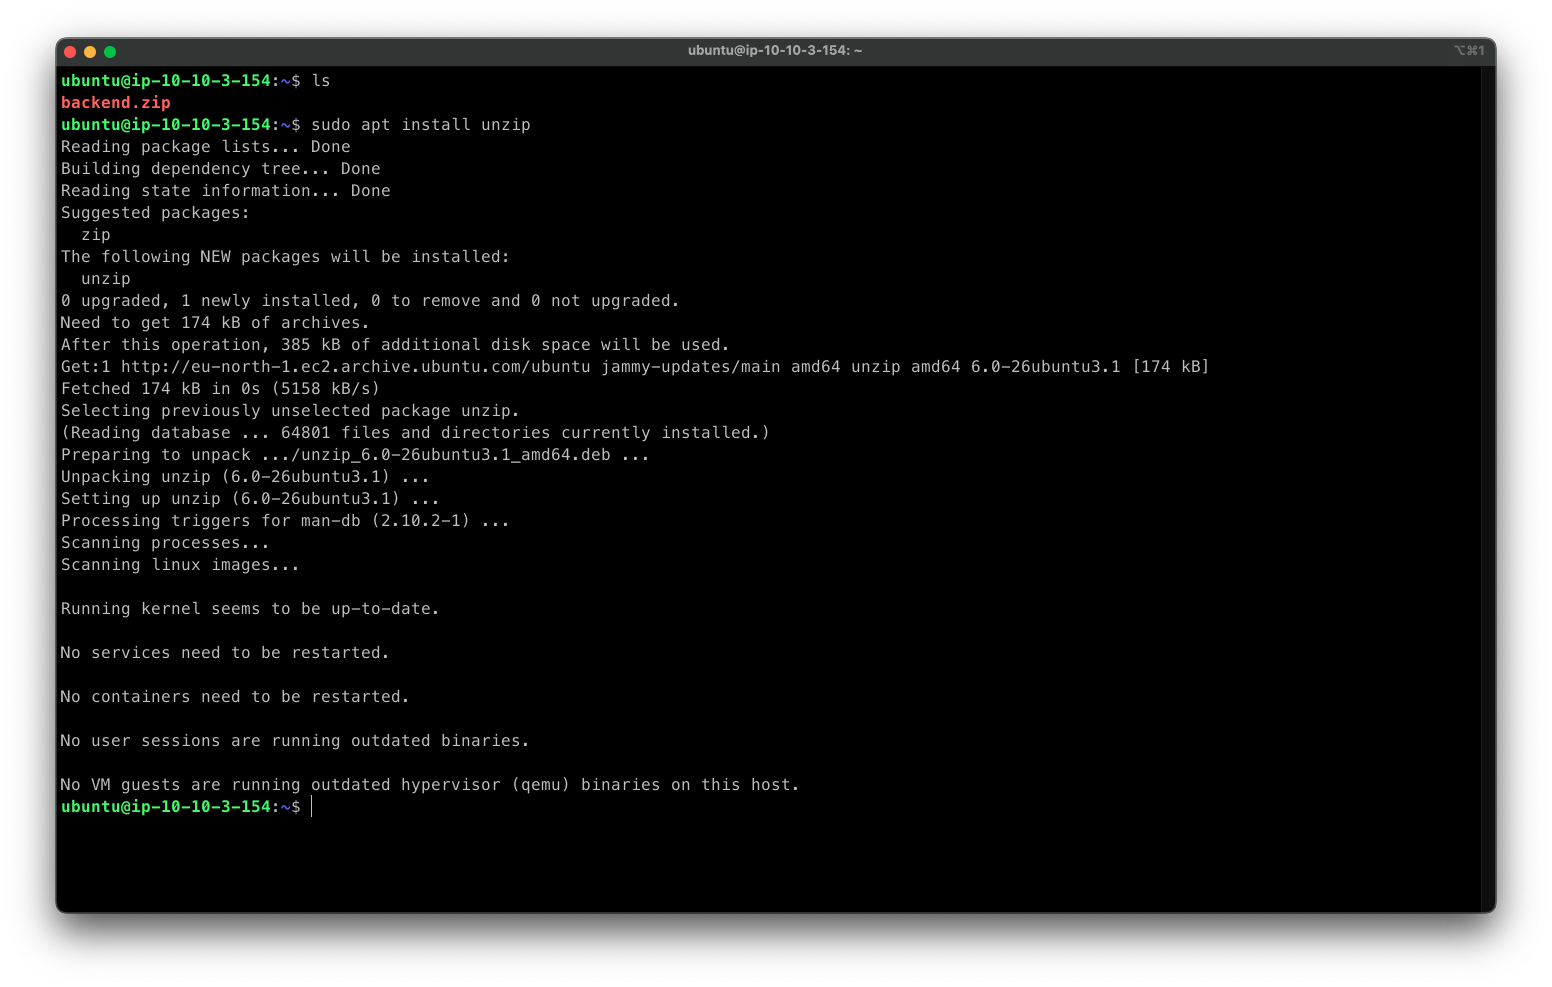1552x987 pixels.
Task: Click the Fetched 174 kB status line
Action: (x=220, y=388)
